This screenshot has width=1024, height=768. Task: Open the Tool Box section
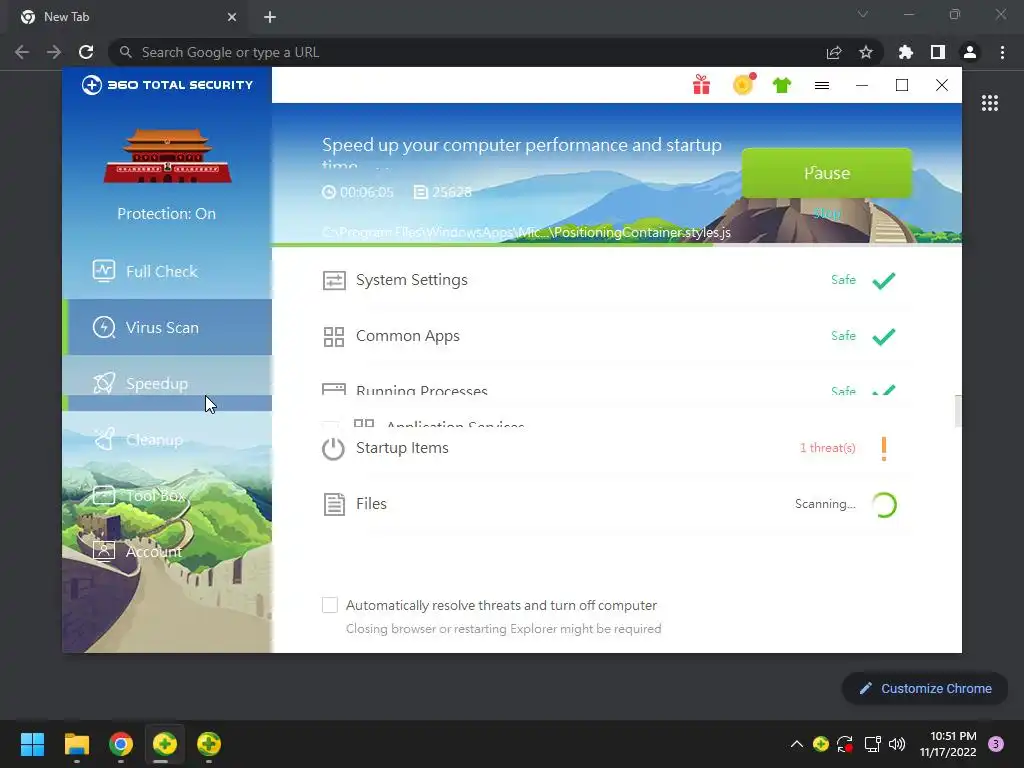[x=167, y=496]
